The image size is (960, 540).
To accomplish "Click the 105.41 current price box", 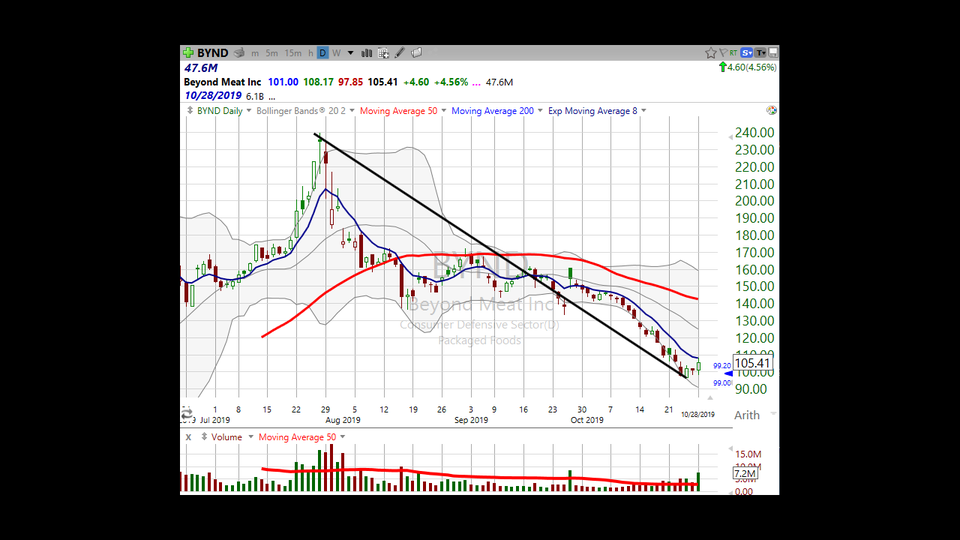I will [x=753, y=364].
